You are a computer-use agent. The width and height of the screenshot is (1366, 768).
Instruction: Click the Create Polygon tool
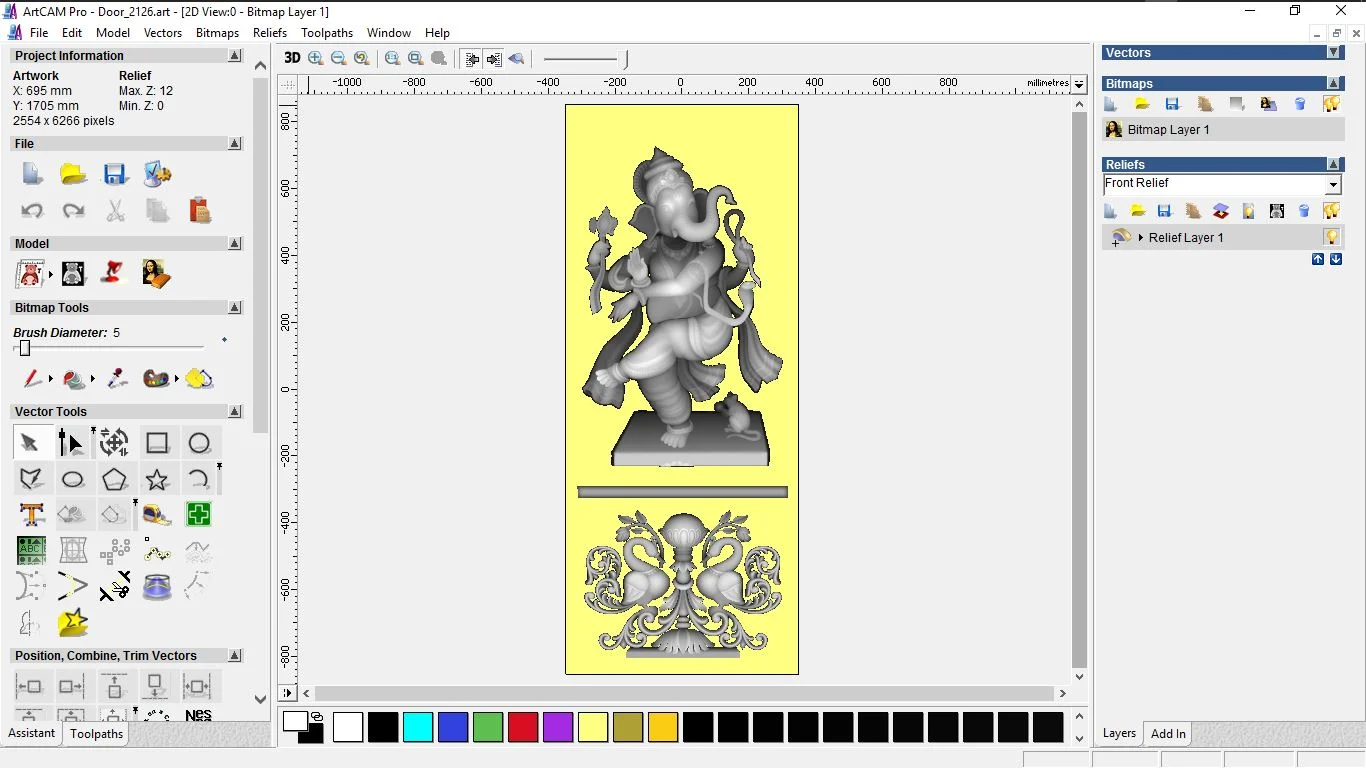[115, 480]
